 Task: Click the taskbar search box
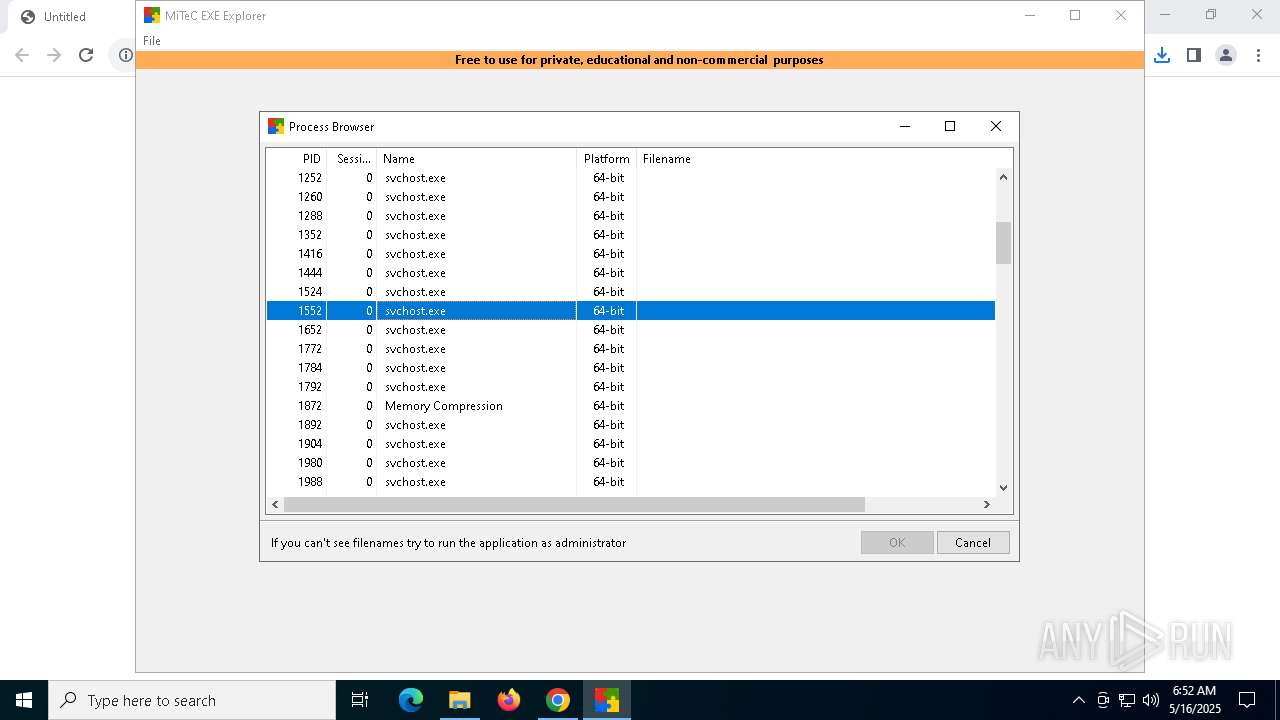tap(192, 700)
